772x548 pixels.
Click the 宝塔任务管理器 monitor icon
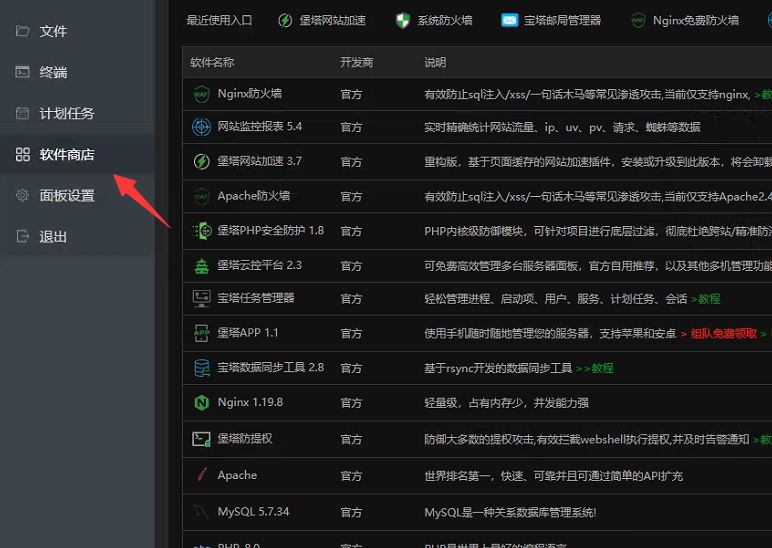pyautogui.click(x=201, y=298)
